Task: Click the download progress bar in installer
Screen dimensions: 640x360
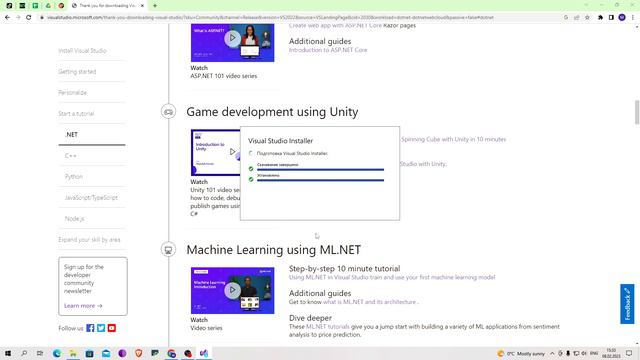Action: point(320,169)
